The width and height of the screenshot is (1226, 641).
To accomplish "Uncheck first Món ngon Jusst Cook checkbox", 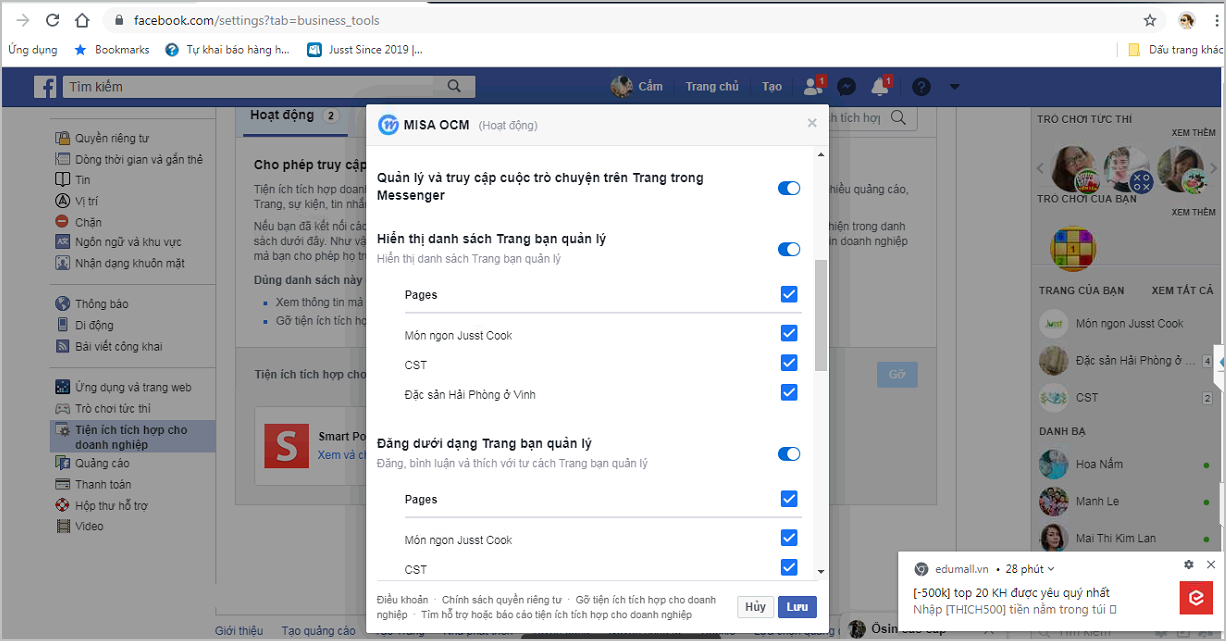I will click(x=789, y=334).
